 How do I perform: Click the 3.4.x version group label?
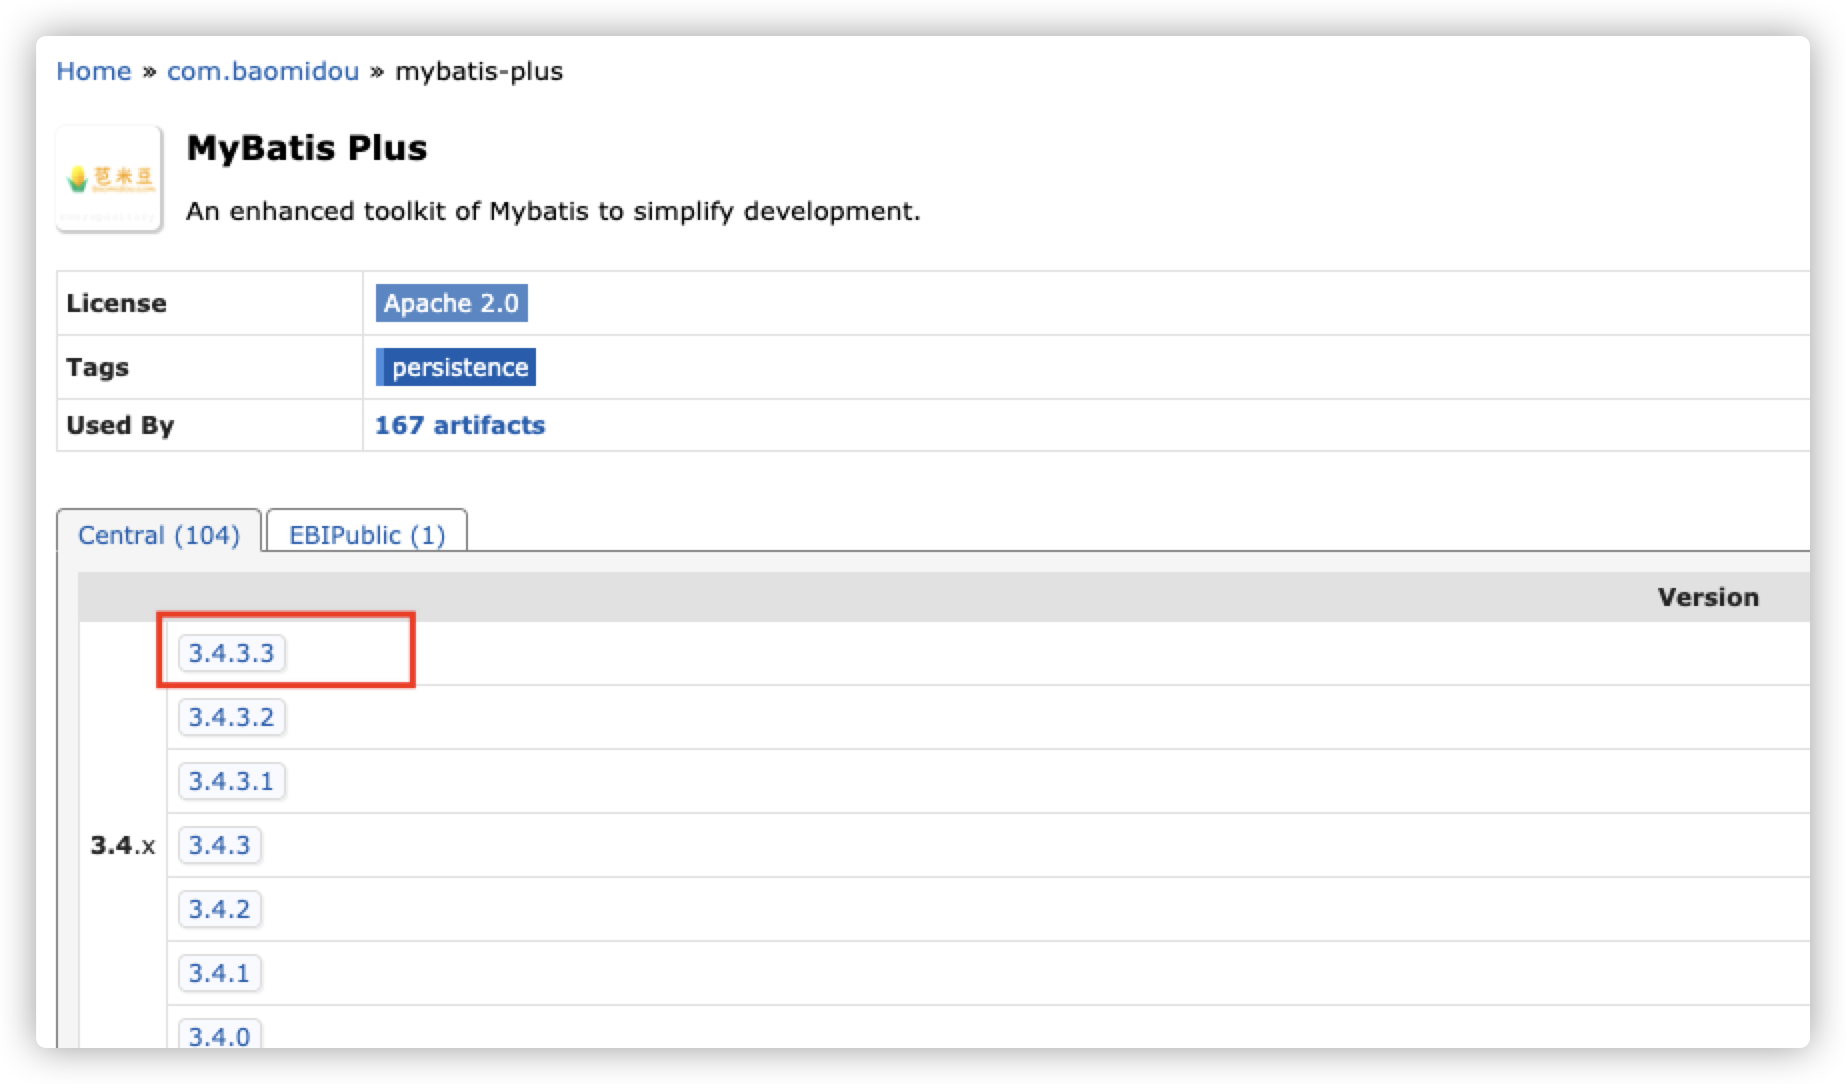click(x=122, y=845)
